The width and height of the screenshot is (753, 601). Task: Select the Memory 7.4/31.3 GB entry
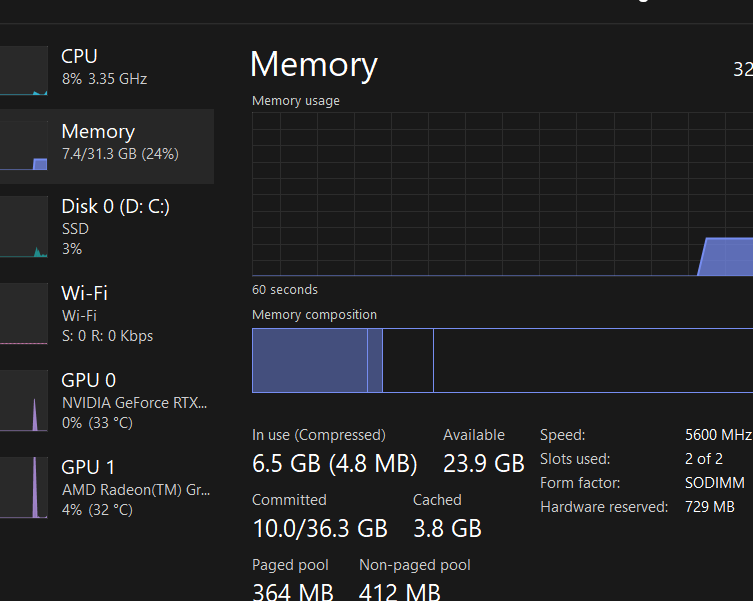pyautogui.click(x=120, y=143)
